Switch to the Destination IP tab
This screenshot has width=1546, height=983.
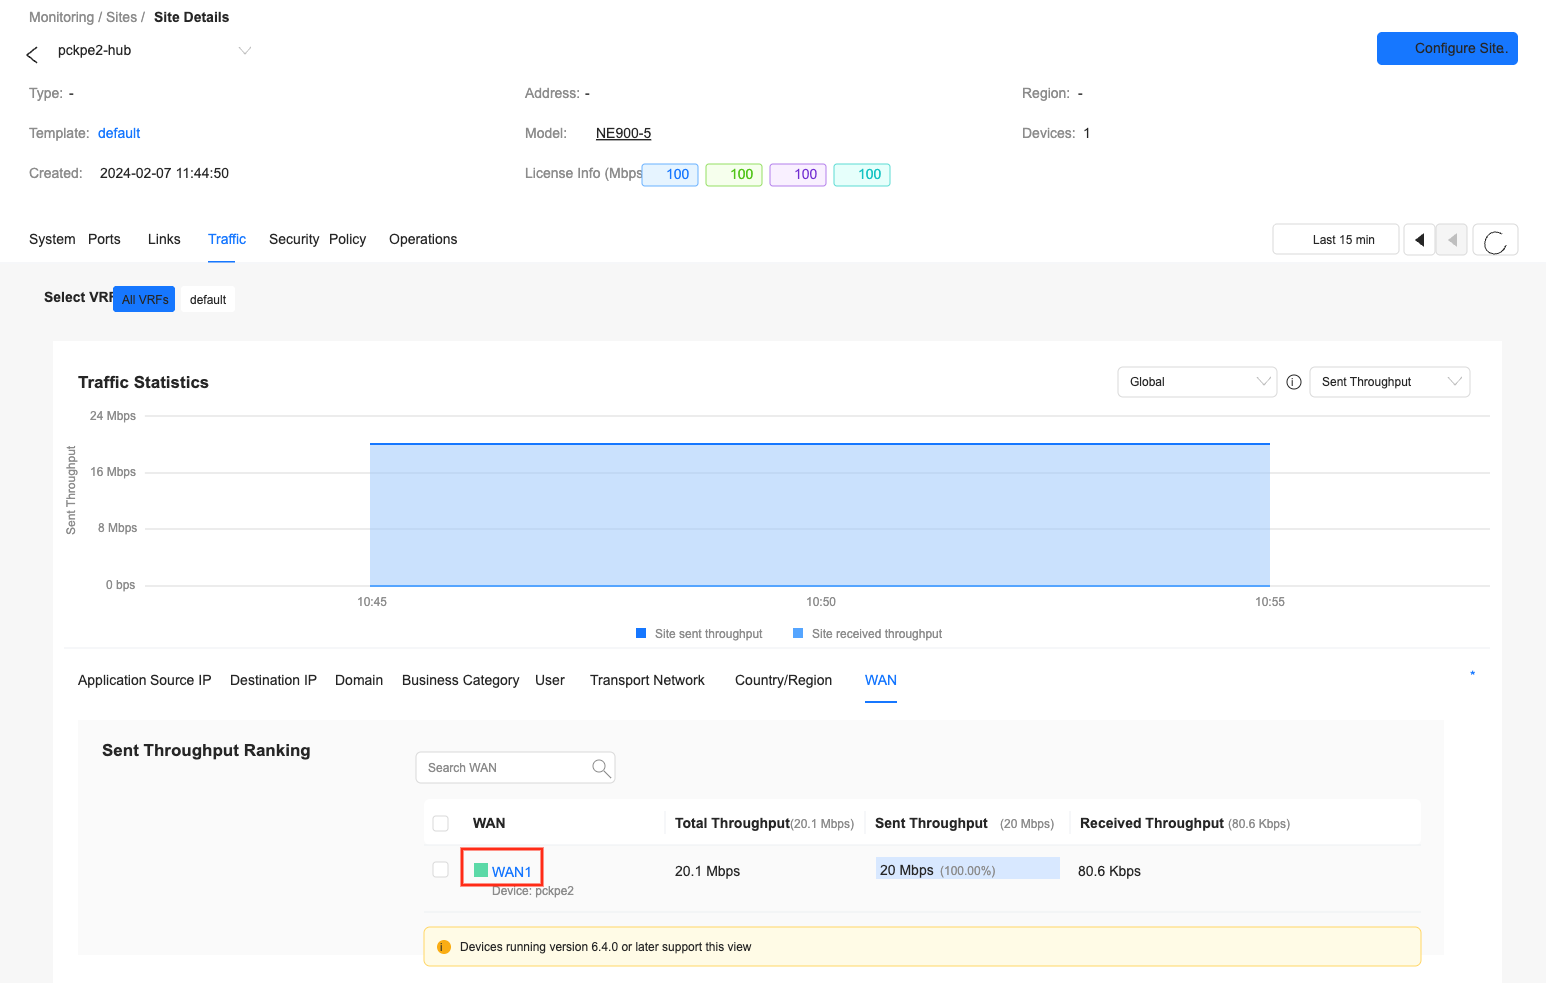[x=273, y=680]
